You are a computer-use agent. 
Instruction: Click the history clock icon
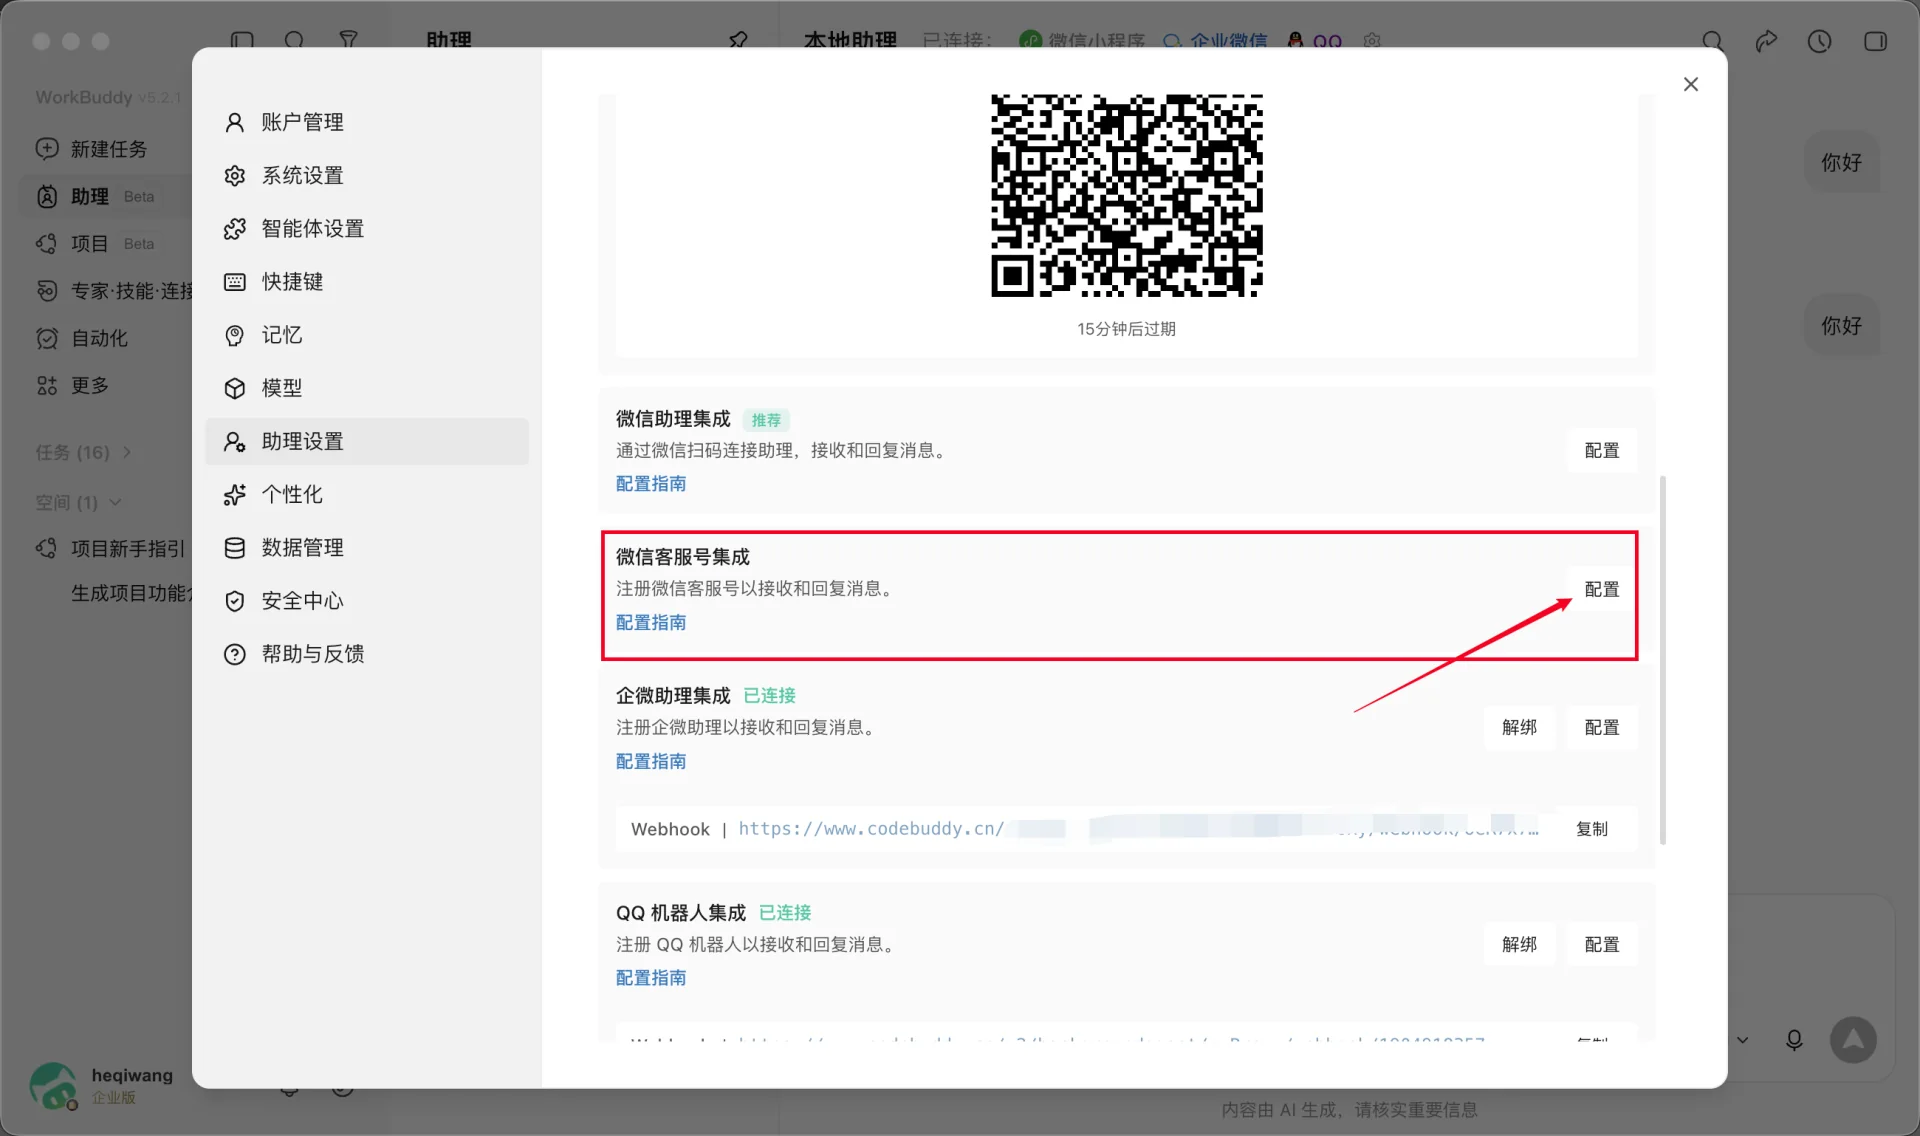[1819, 41]
